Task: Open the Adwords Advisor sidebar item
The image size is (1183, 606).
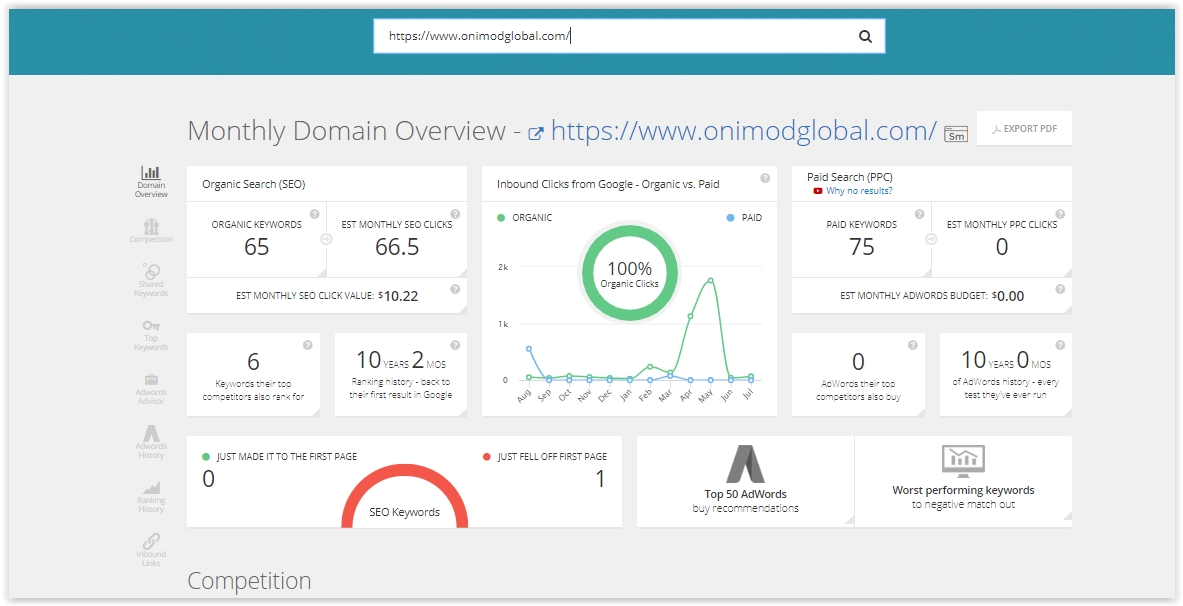Action: point(151,389)
